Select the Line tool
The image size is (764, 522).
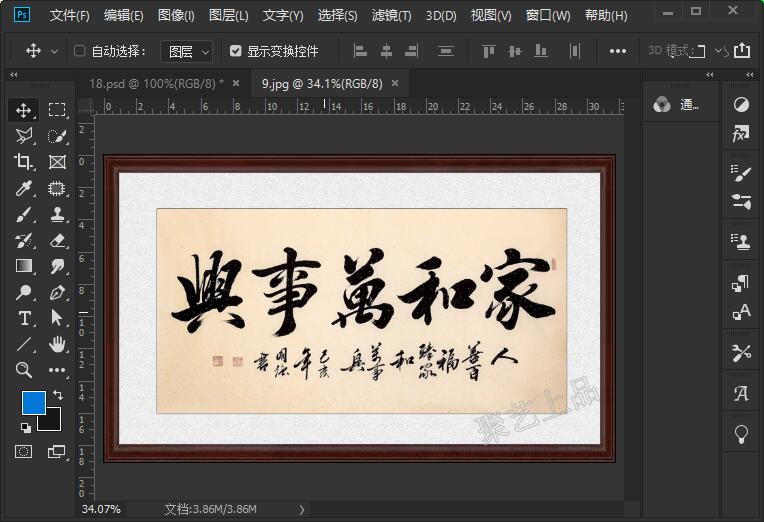[23, 344]
